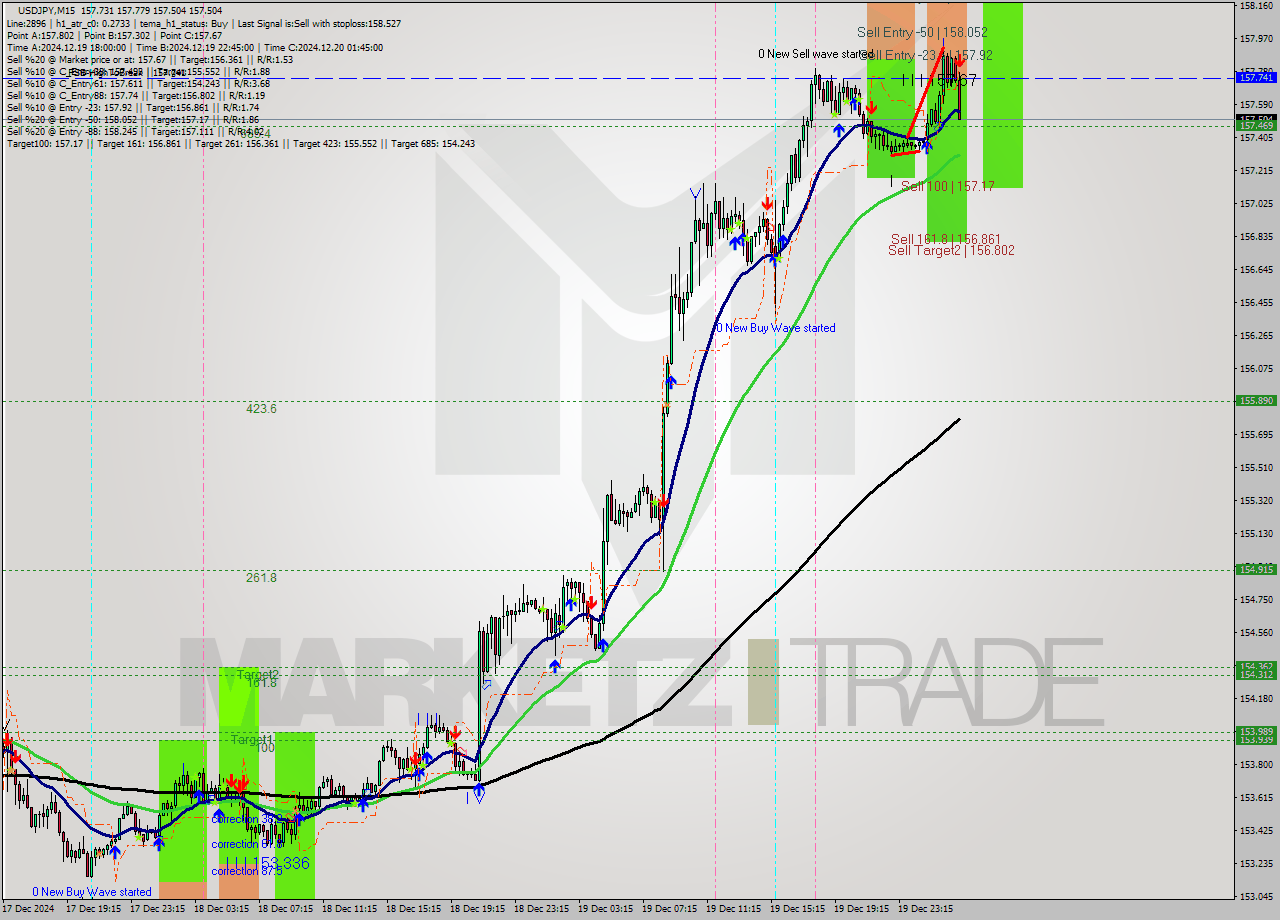Click the 'Point A:157.802' info text

39,35
